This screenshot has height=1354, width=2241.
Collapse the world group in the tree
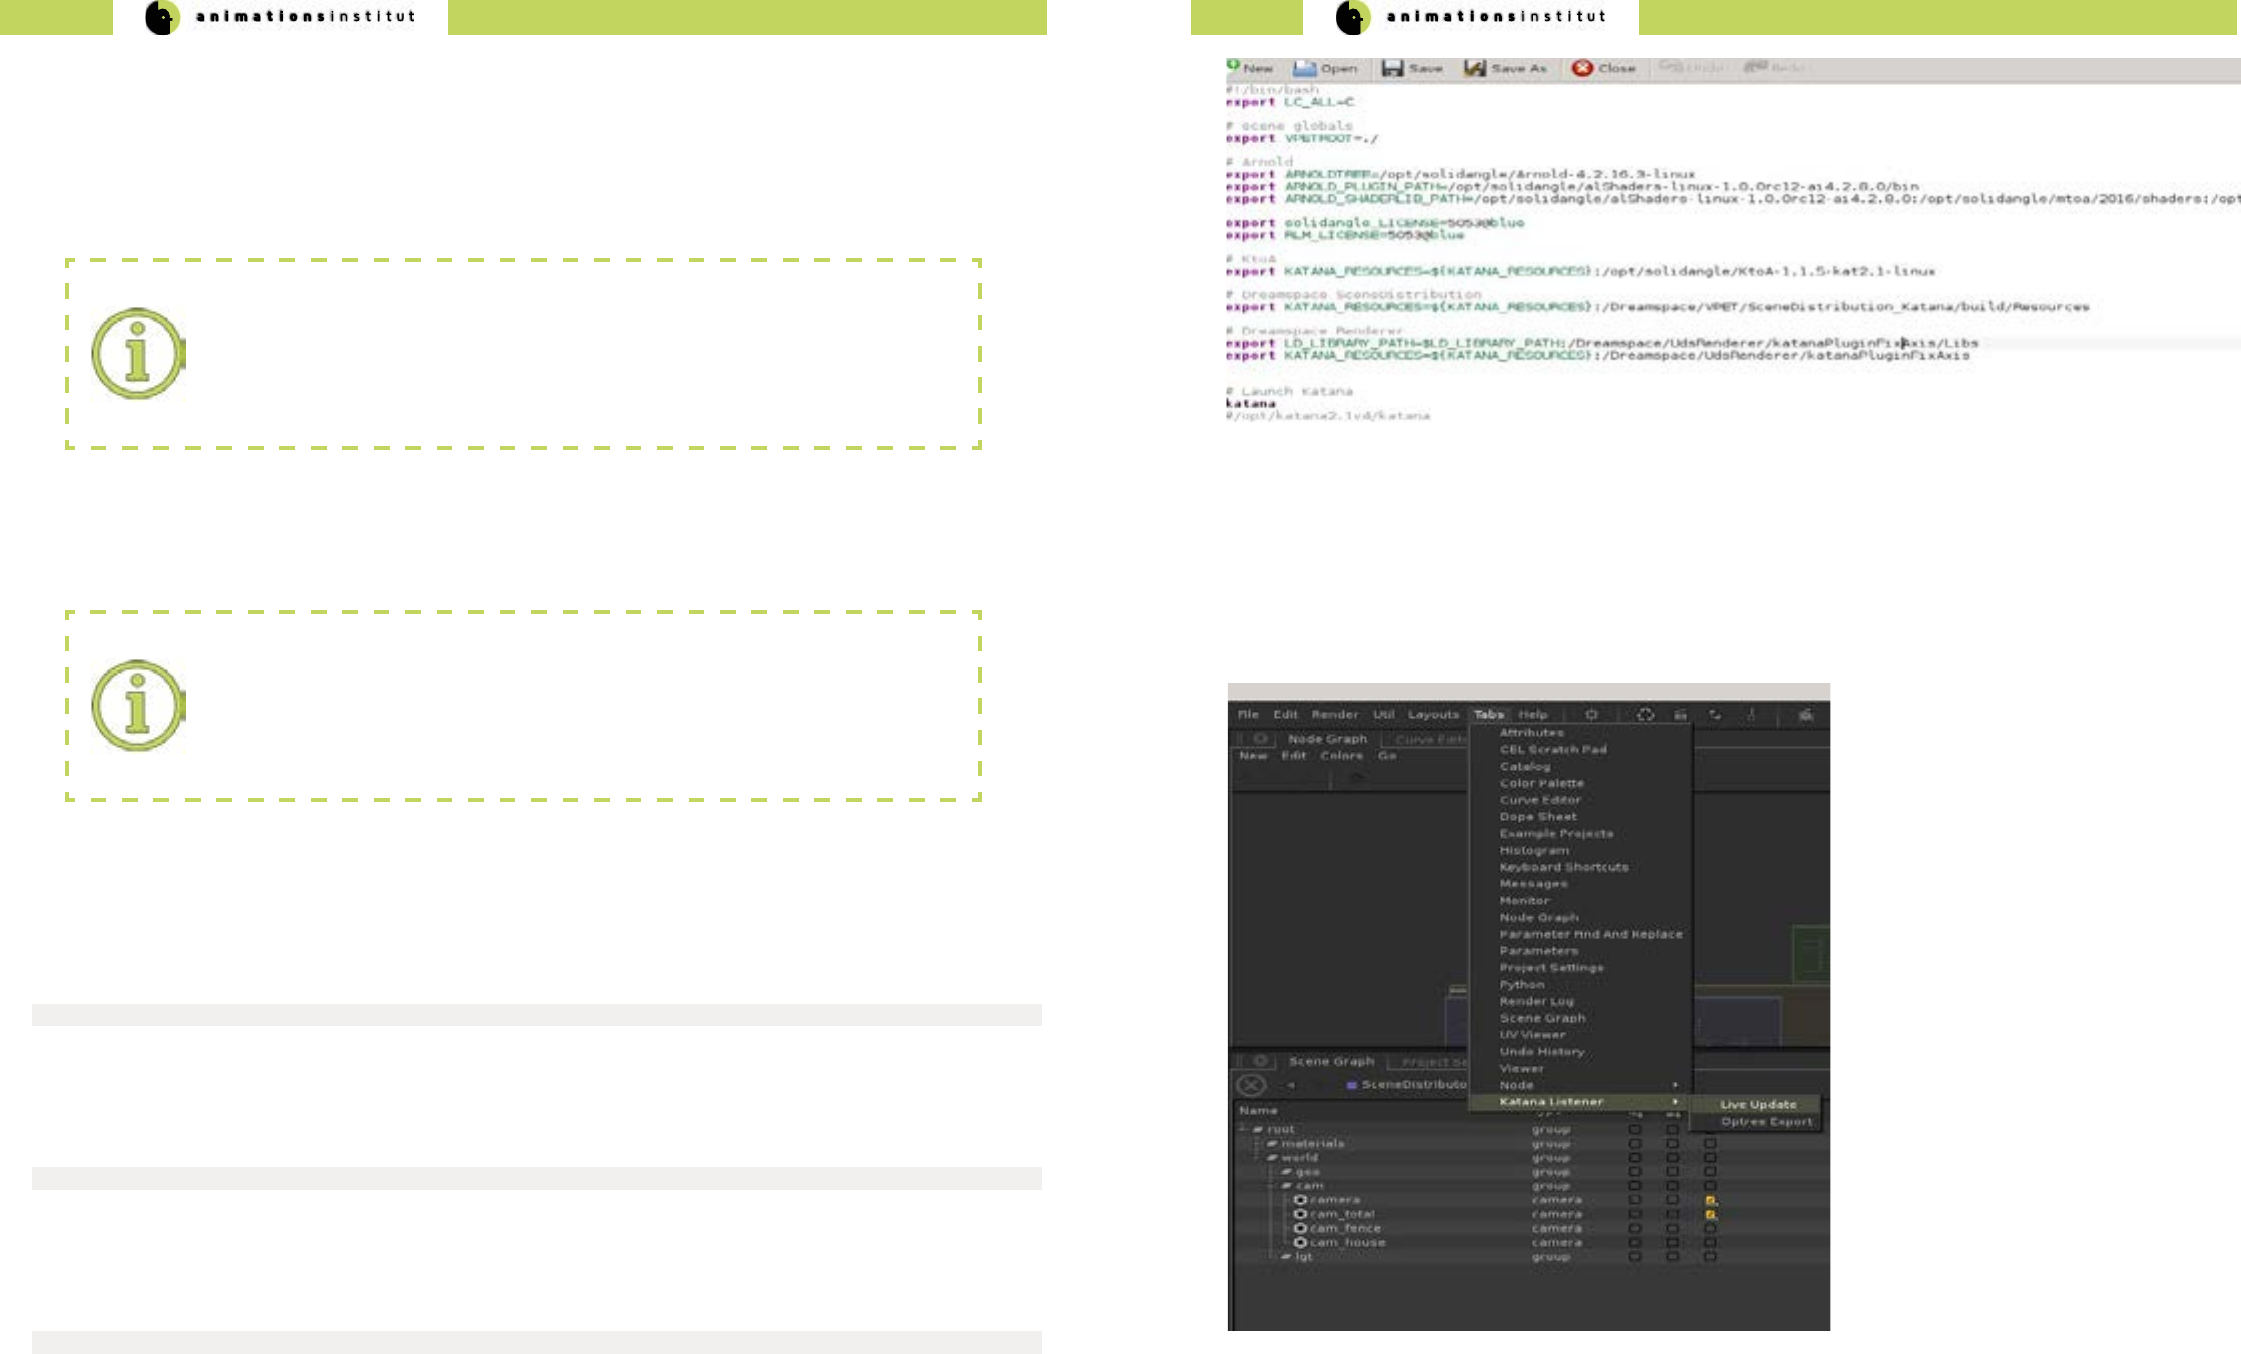tap(1272, 1157)
